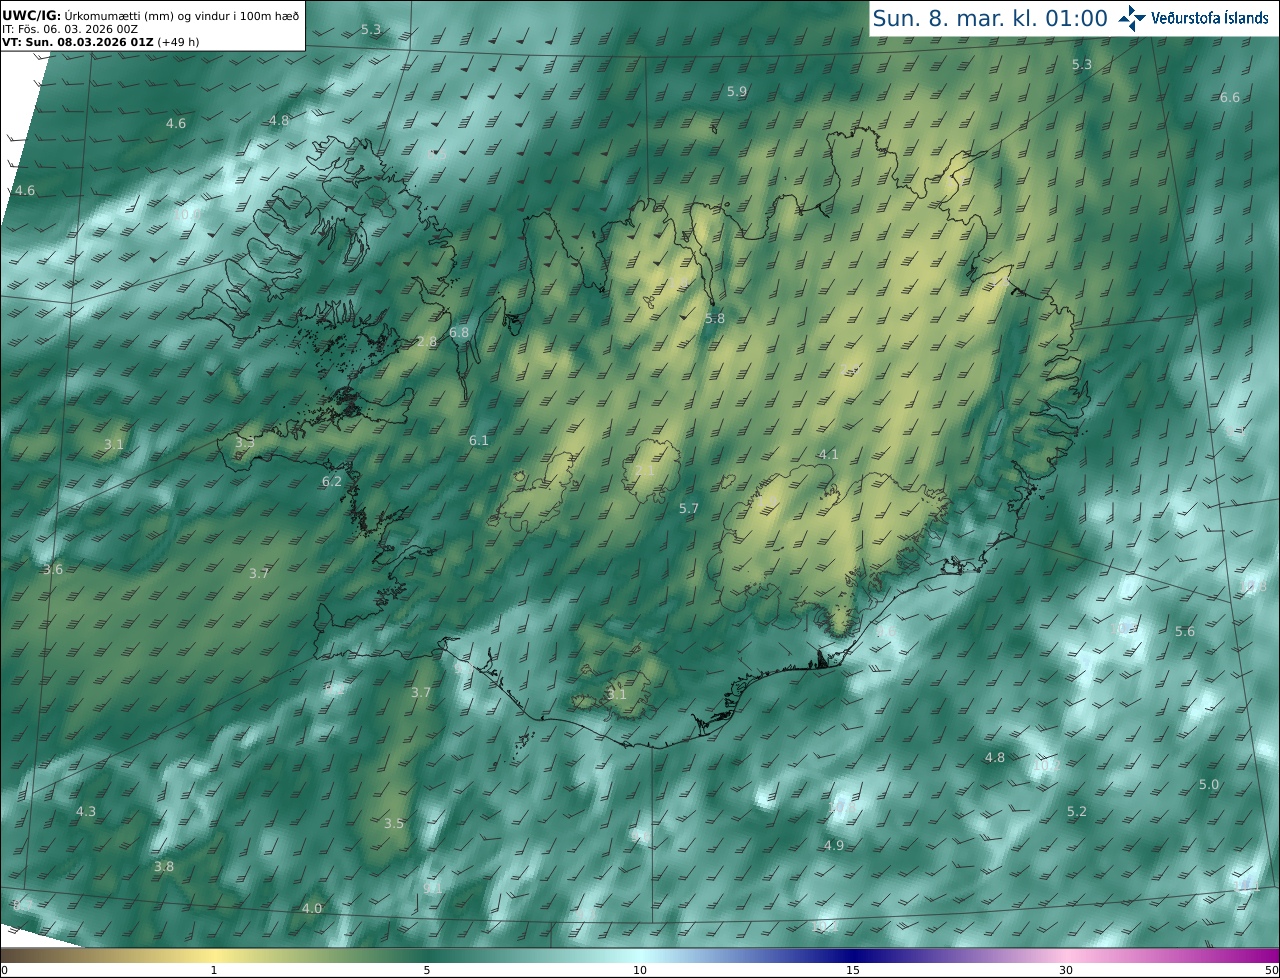Image resolution: width=1280 pixels, height=978 pixels.
Task: Click the map value '5.8' in north Iceland
Action: 715,319
